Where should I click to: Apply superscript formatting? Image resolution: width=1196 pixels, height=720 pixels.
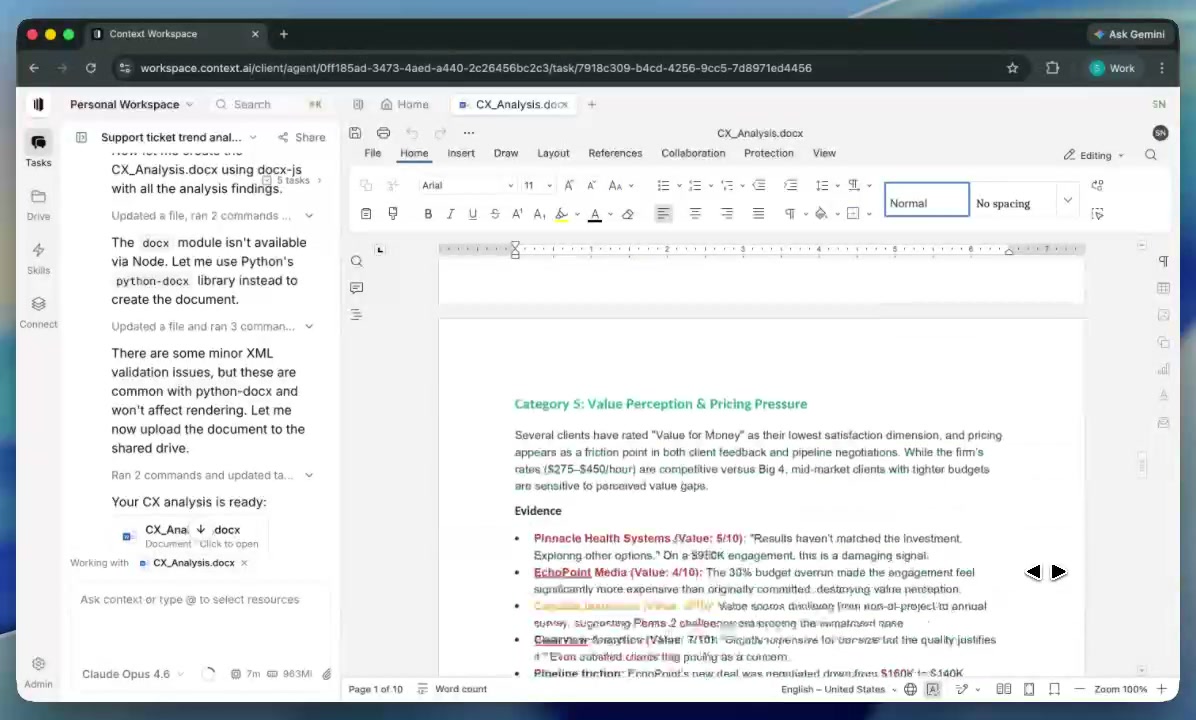tap(517, 214)
